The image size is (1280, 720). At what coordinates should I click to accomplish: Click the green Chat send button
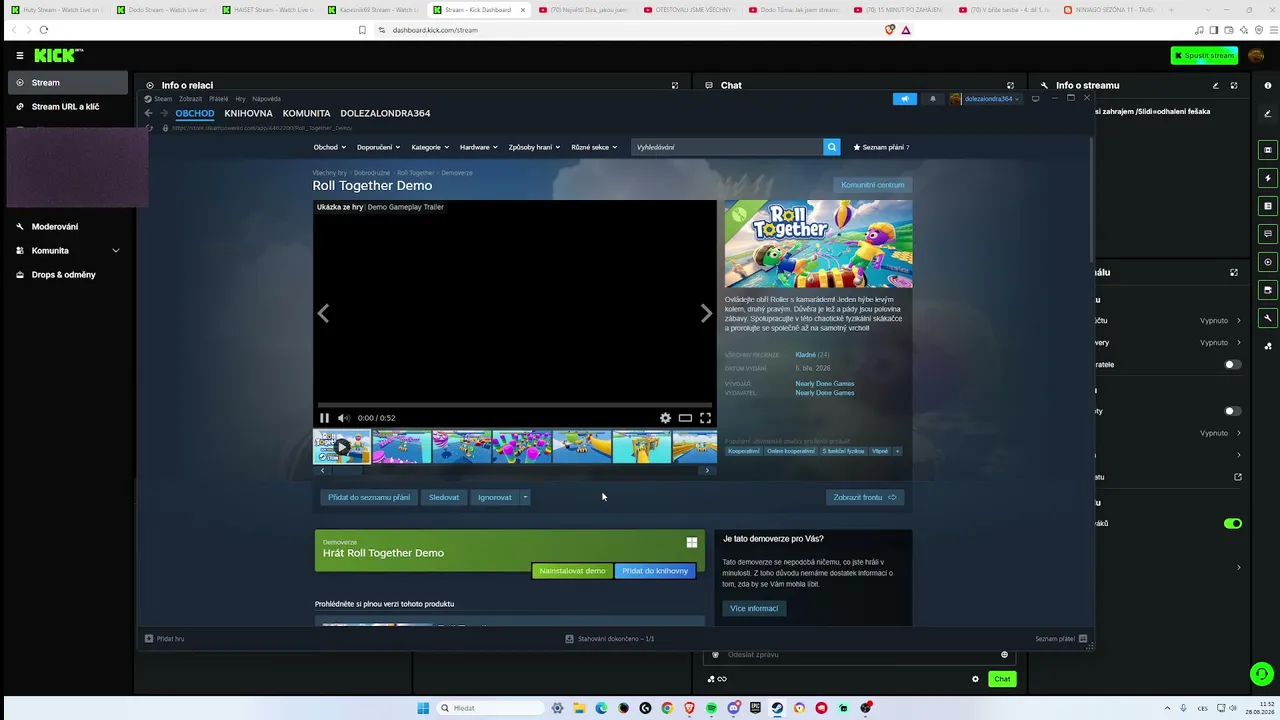(x=1002, y=679)
